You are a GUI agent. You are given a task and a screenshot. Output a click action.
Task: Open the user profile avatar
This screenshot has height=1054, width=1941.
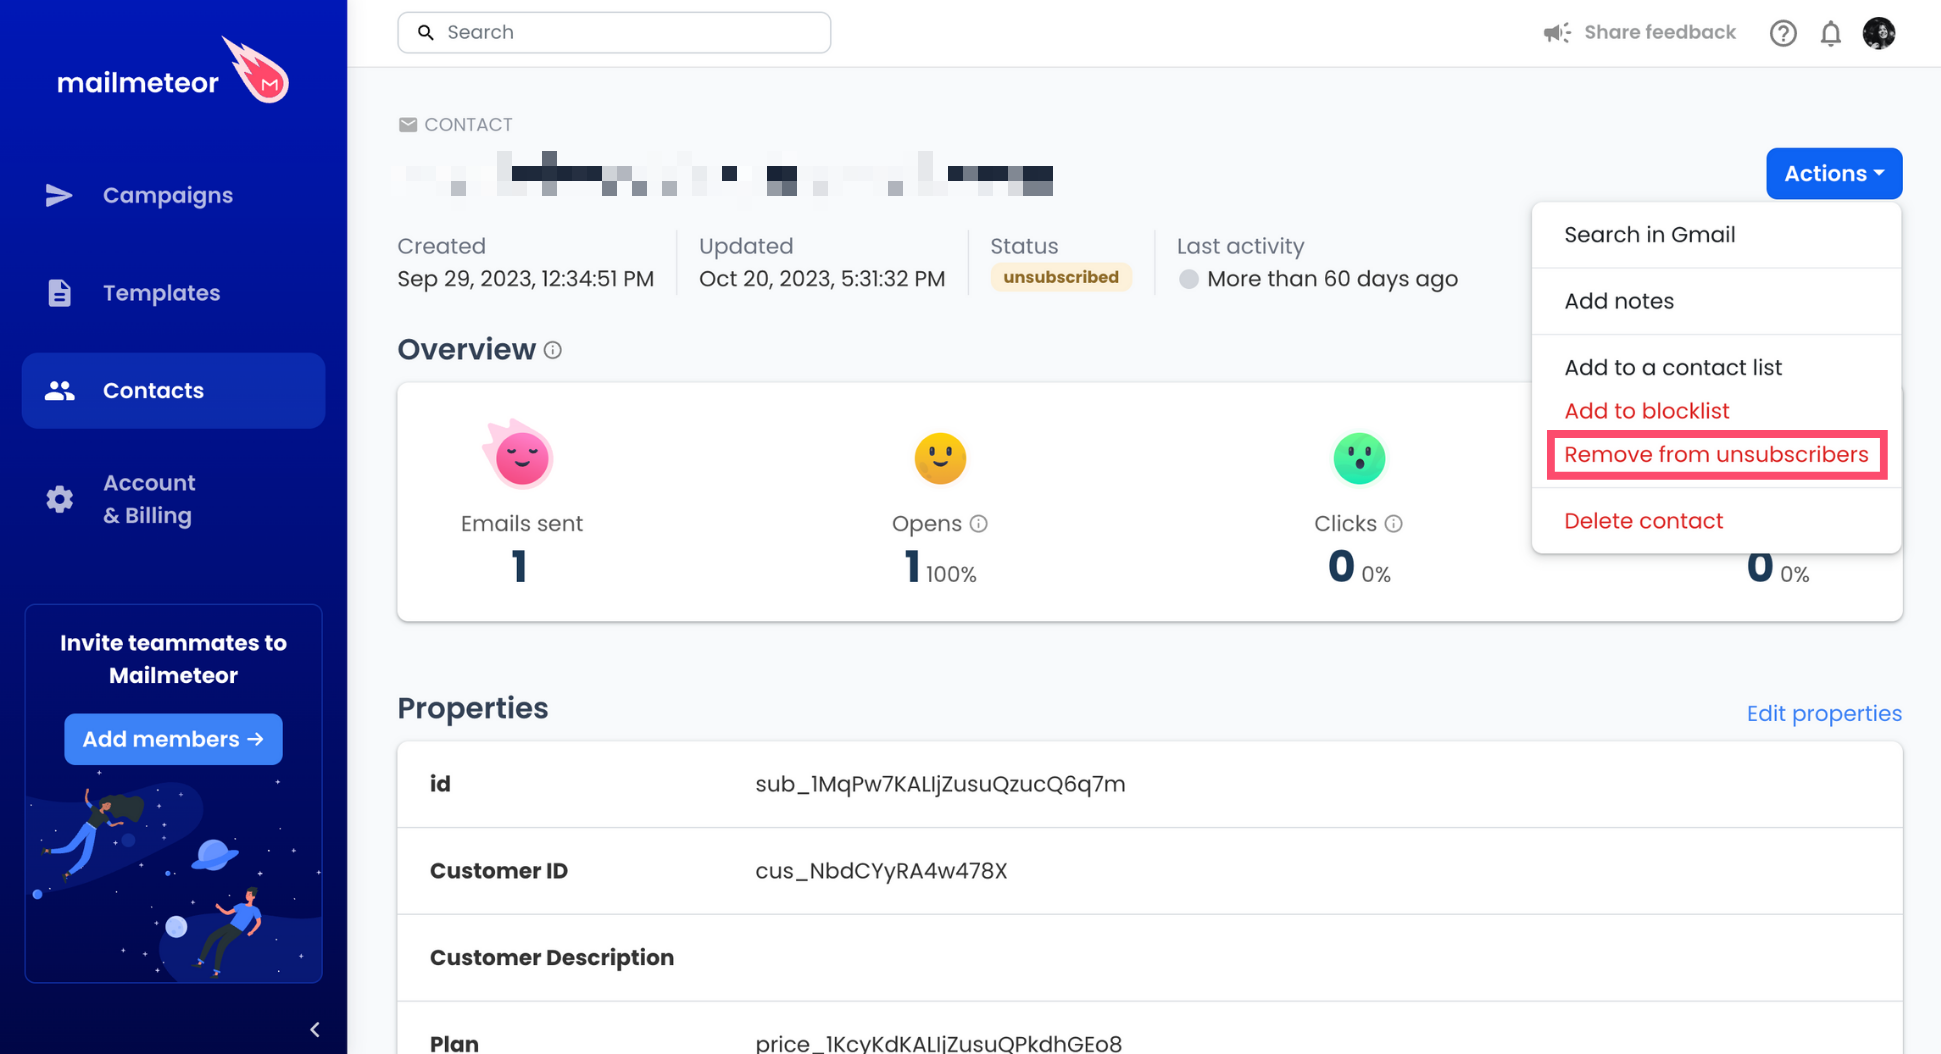(1879, 33)
